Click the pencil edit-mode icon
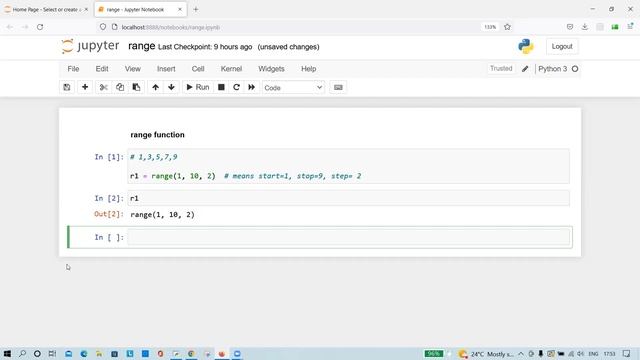The image size is (640, 360). [525, 69]
